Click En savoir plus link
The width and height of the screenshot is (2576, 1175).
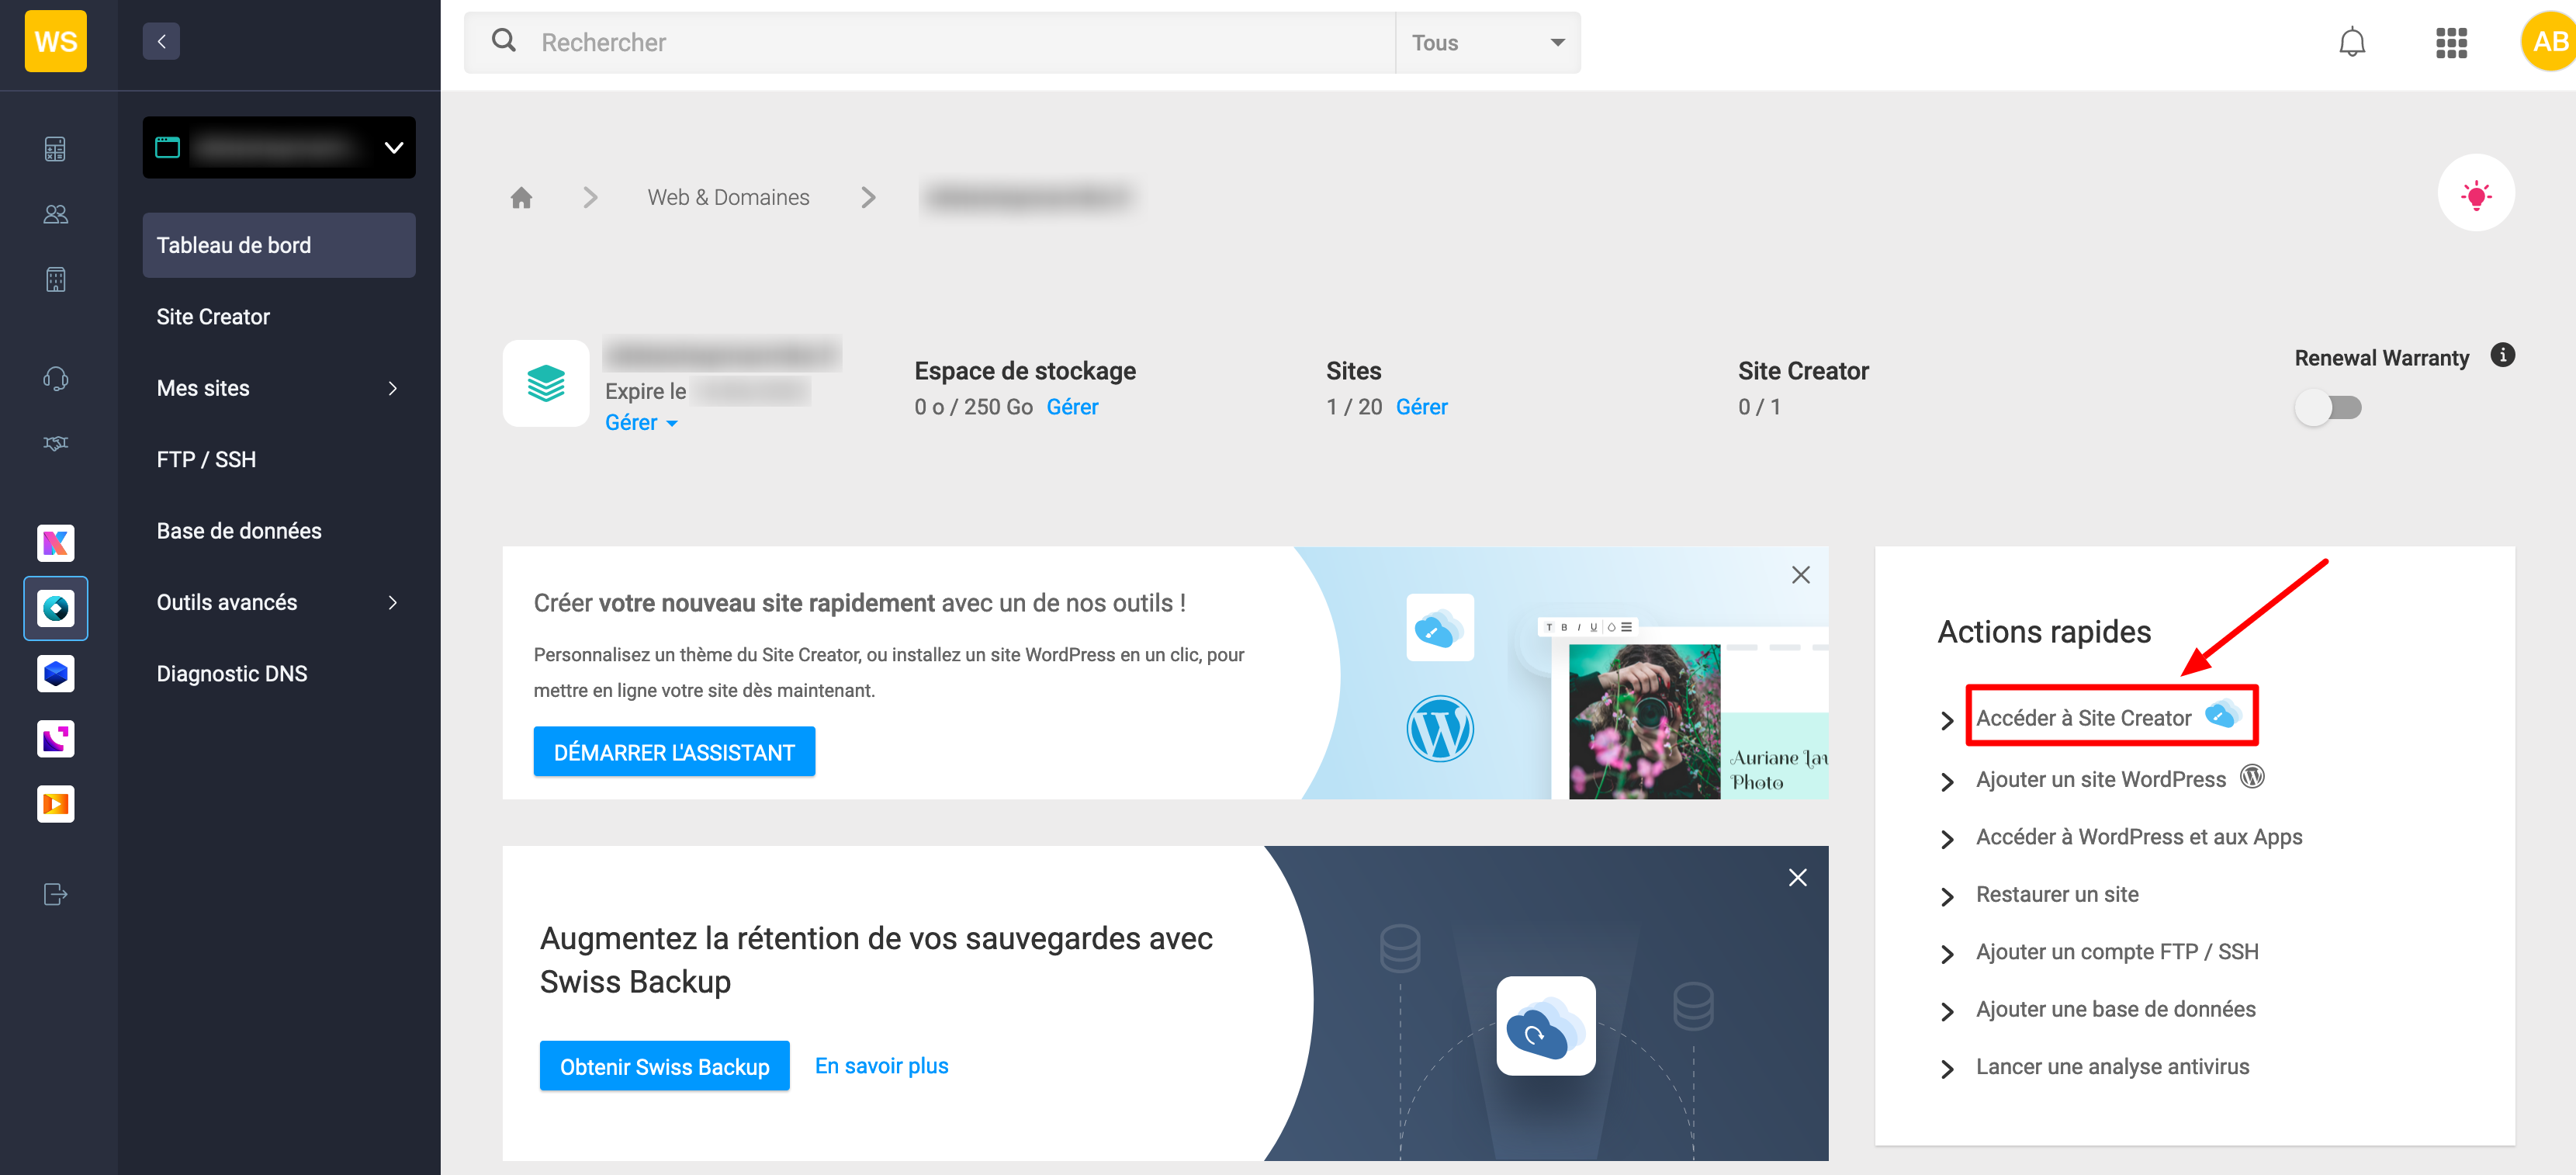coord(881,1066)
